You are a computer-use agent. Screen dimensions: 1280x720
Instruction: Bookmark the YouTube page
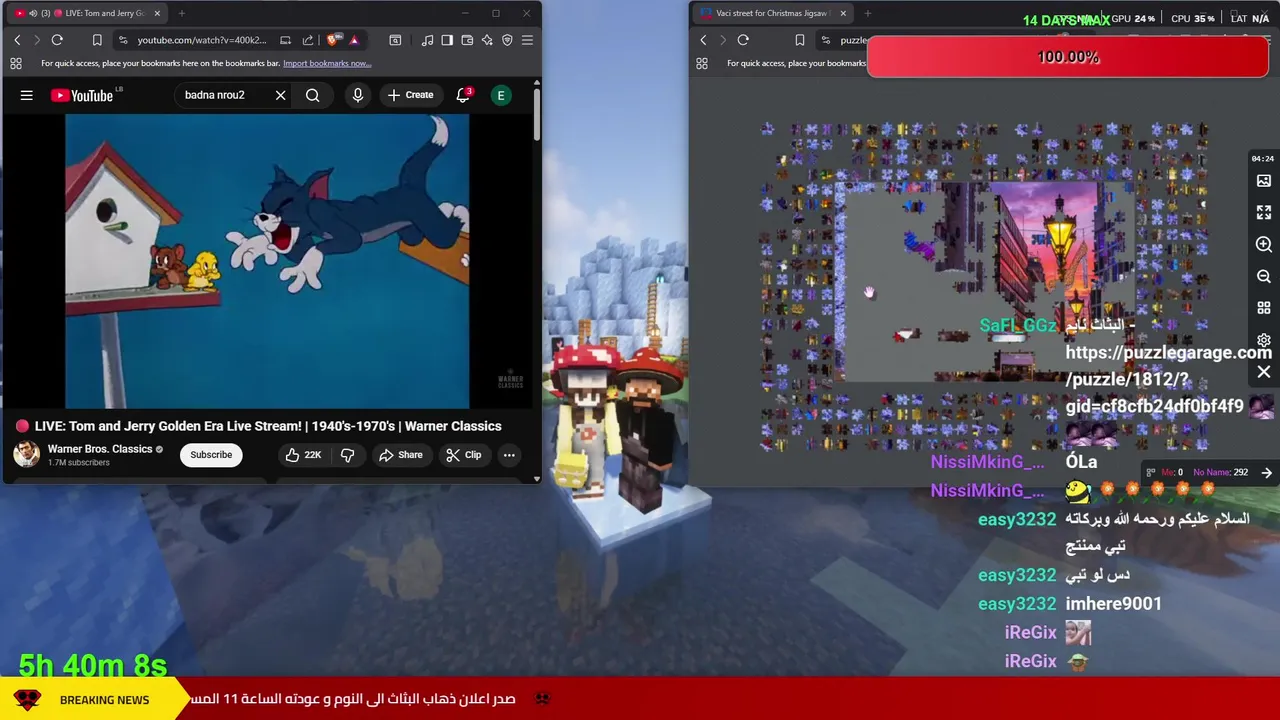97,40
